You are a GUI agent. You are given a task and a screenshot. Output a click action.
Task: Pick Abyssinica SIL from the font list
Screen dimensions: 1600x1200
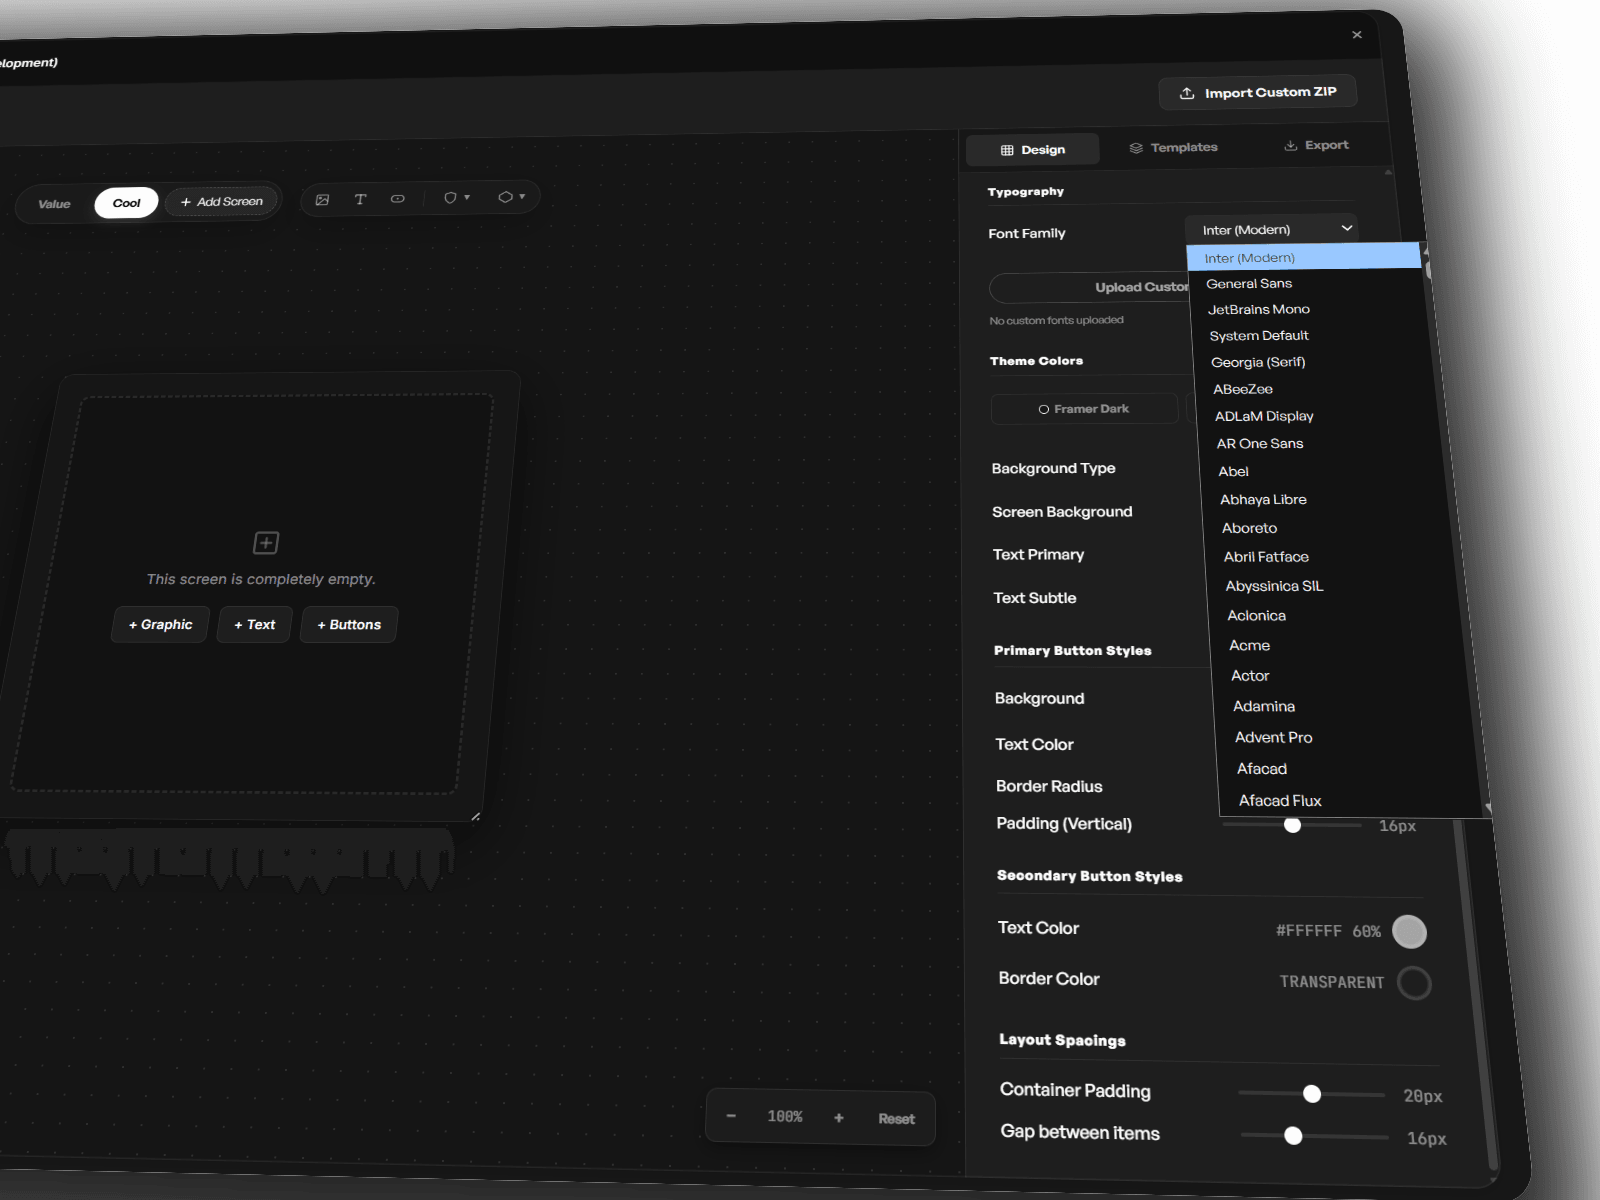point(1274,586)
